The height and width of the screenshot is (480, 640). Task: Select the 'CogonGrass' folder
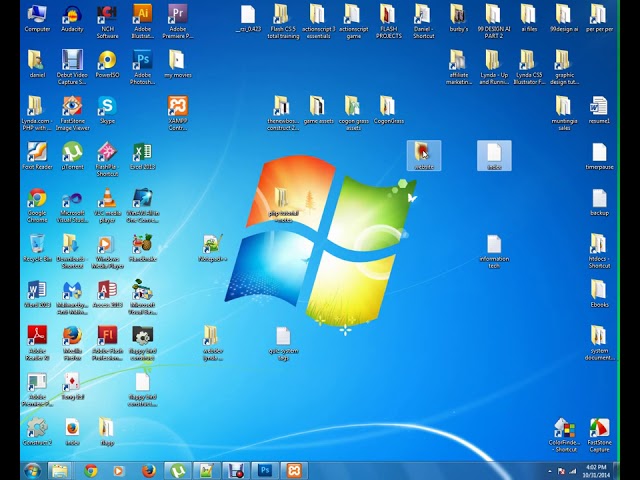[388, 110]
